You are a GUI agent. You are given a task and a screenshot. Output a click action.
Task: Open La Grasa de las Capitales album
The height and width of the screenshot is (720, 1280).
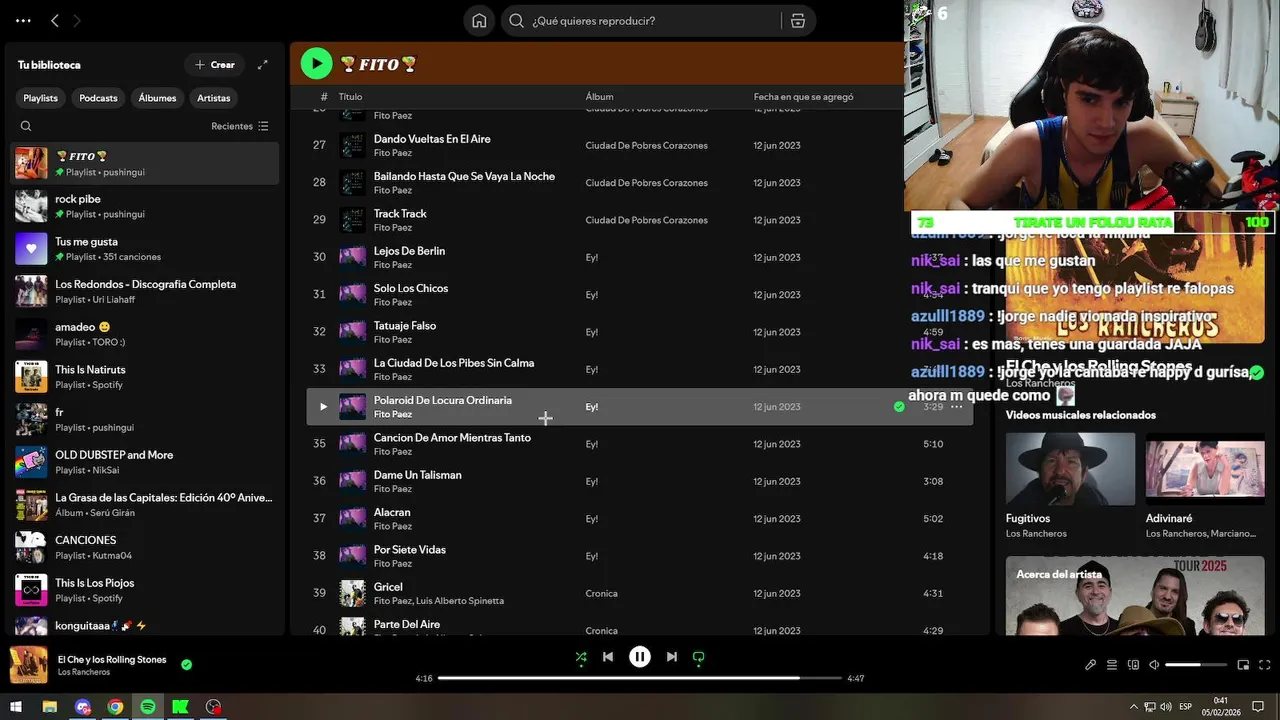tap(145, 504)
